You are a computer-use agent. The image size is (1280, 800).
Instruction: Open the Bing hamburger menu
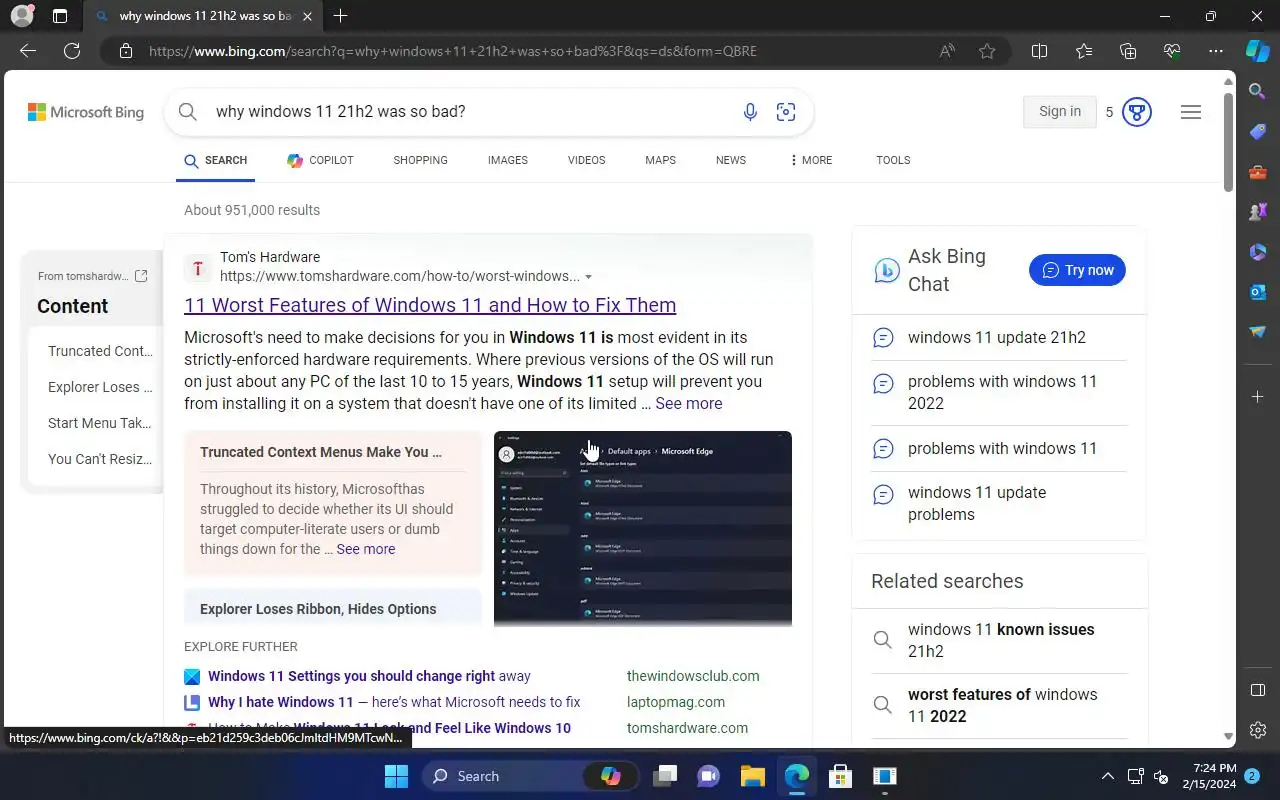(1190, 112)
